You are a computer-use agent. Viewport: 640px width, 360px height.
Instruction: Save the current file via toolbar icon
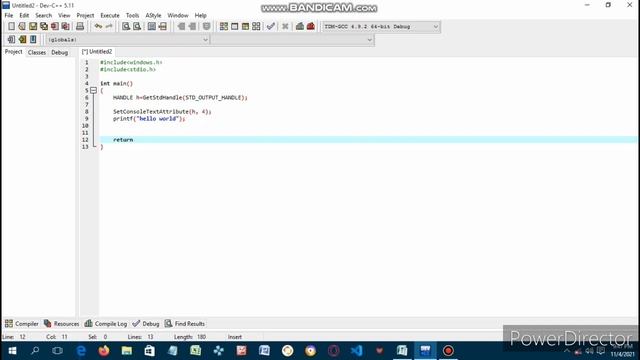[x=33, y=26]
